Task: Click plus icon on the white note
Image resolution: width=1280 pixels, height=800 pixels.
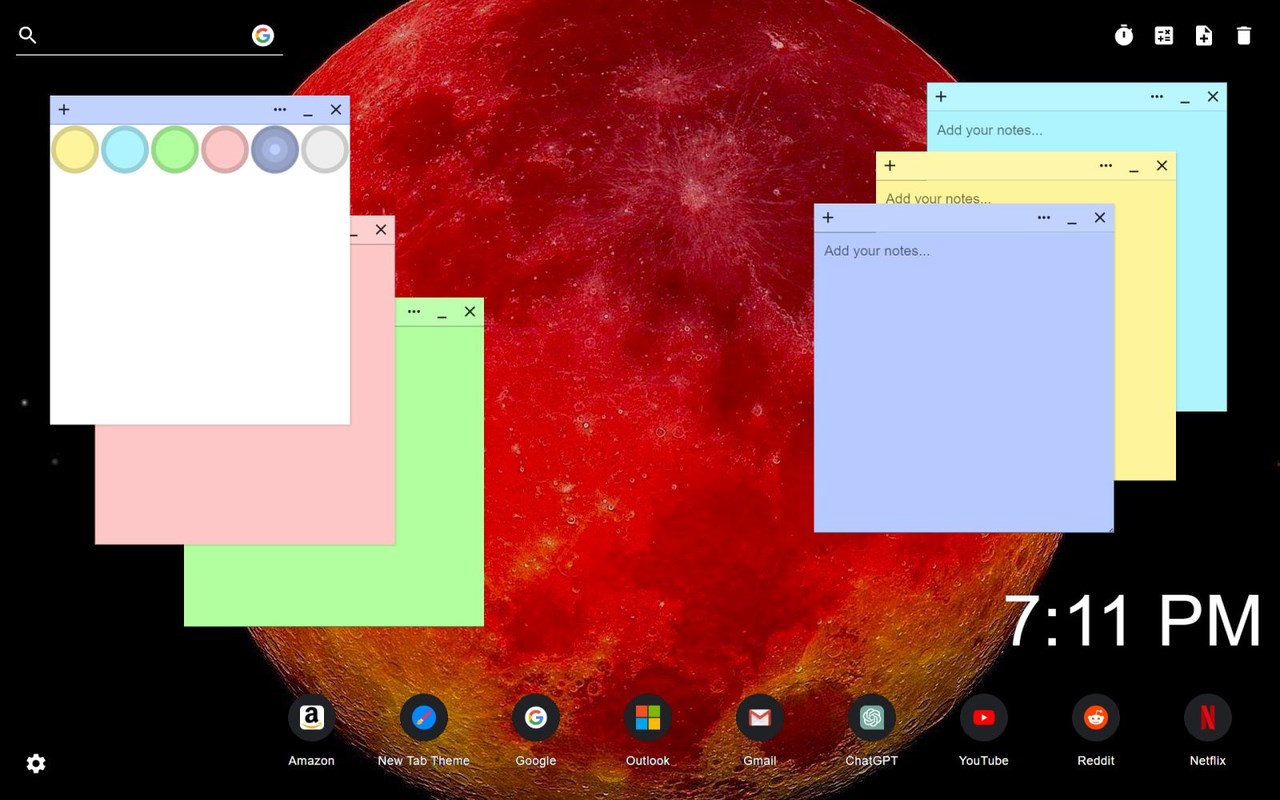Action: [64, 110]
